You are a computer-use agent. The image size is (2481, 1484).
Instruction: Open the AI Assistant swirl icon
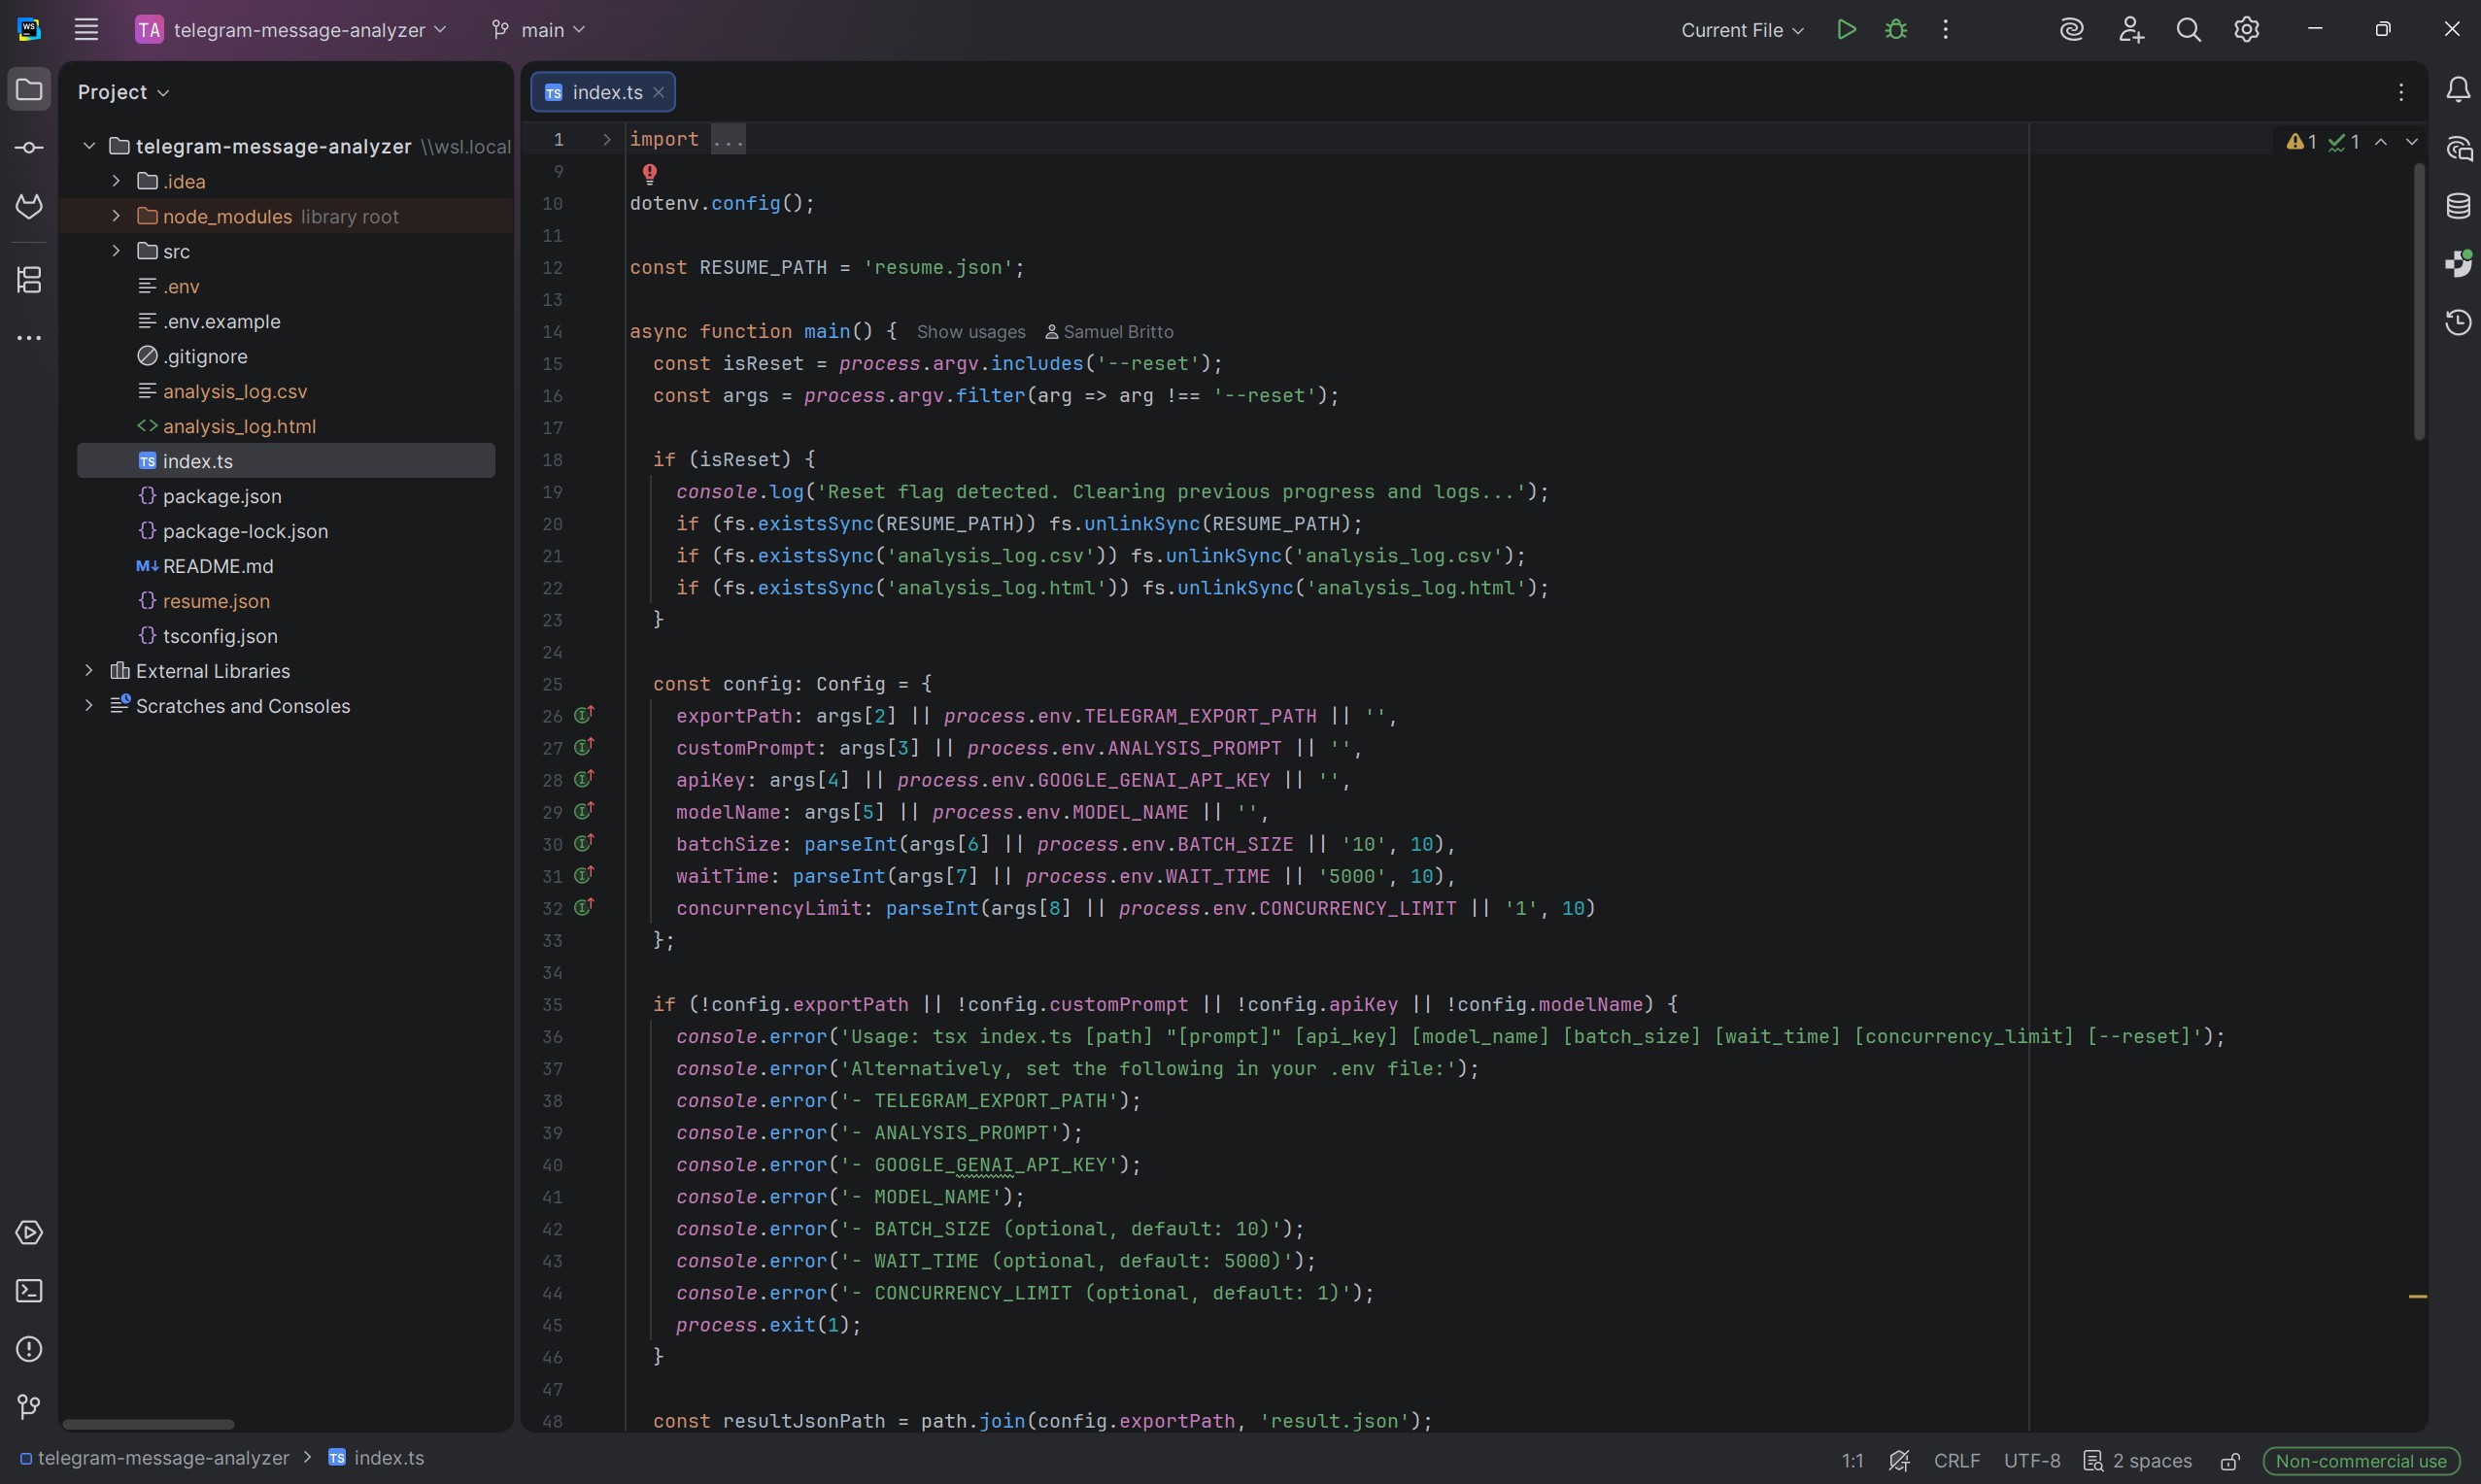pyautogui.click(x=2071, y=30)
